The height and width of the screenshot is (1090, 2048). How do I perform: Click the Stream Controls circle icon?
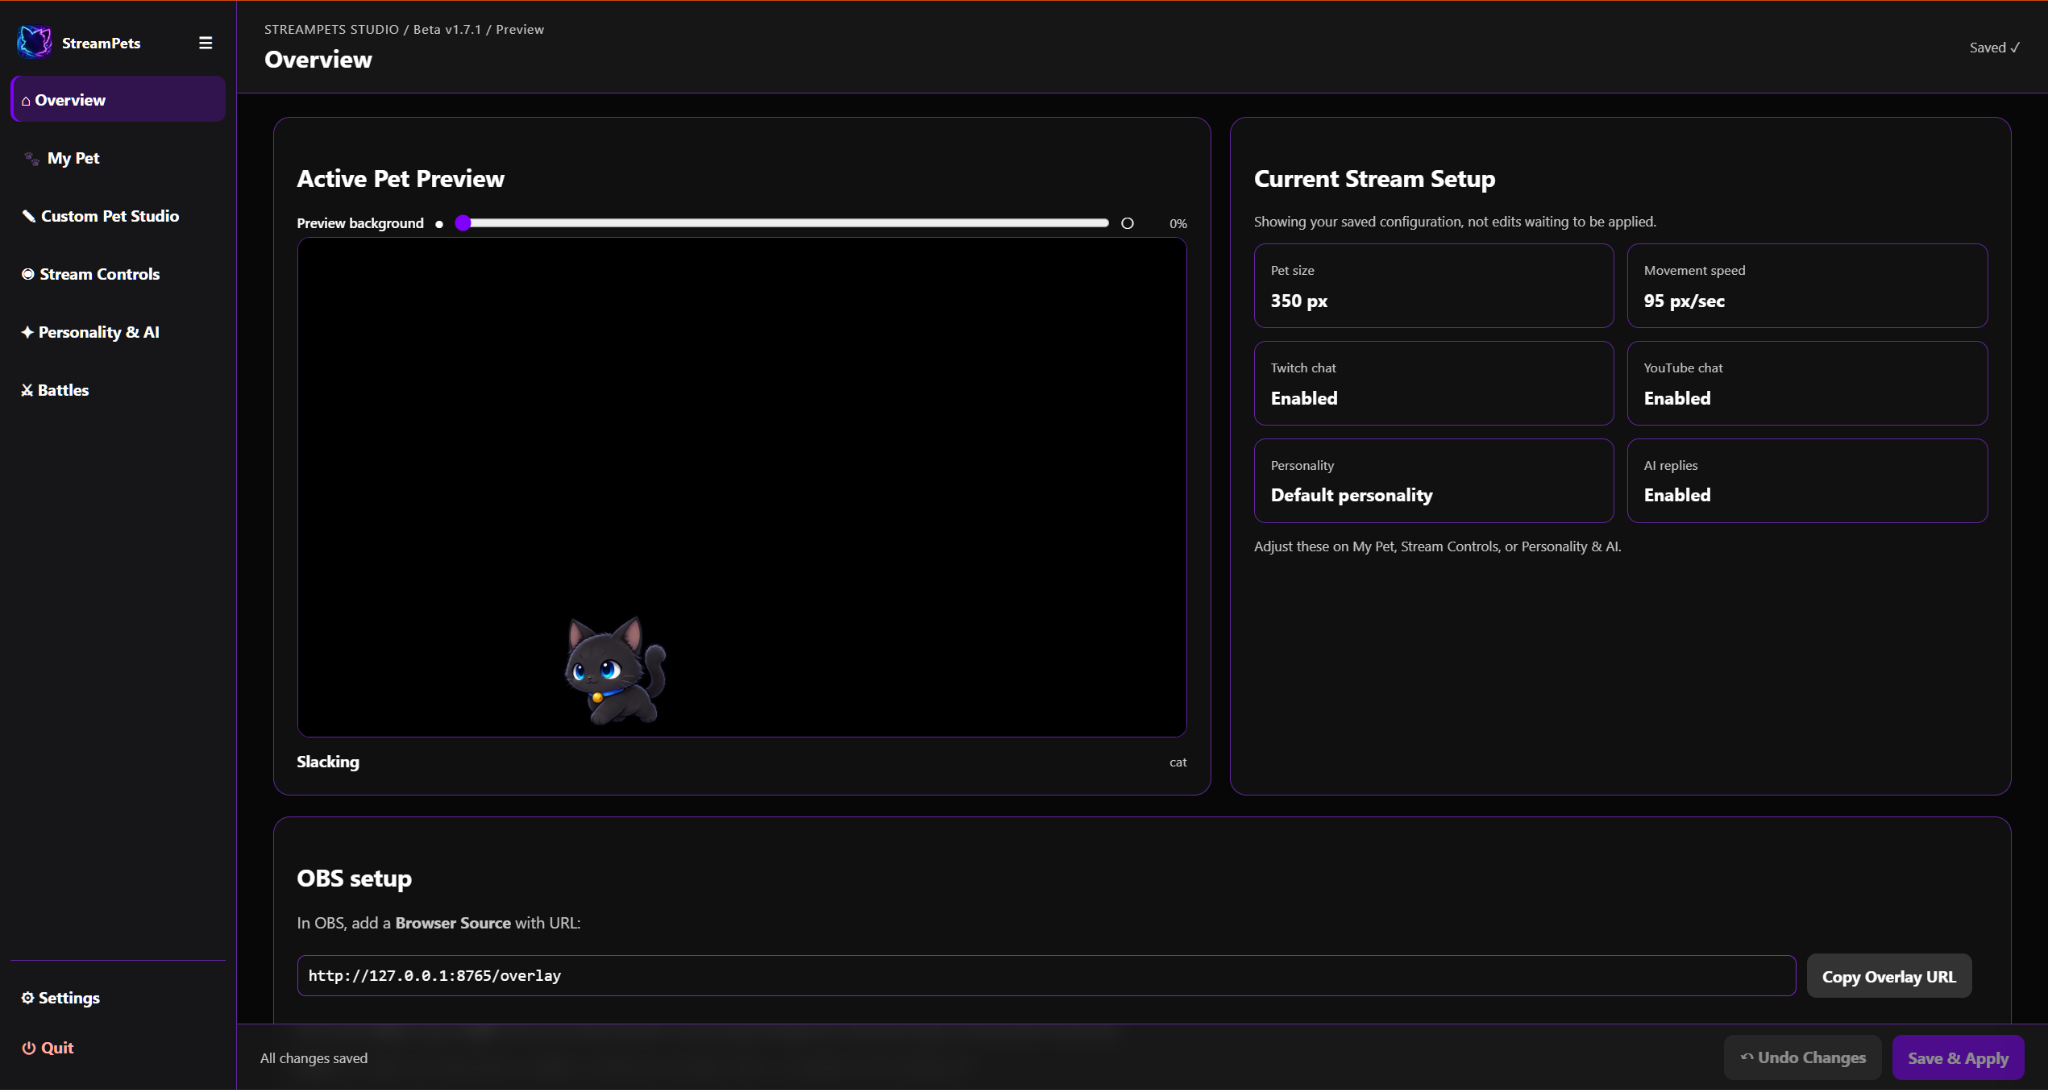pyautogui.click(x=28, y=274)
